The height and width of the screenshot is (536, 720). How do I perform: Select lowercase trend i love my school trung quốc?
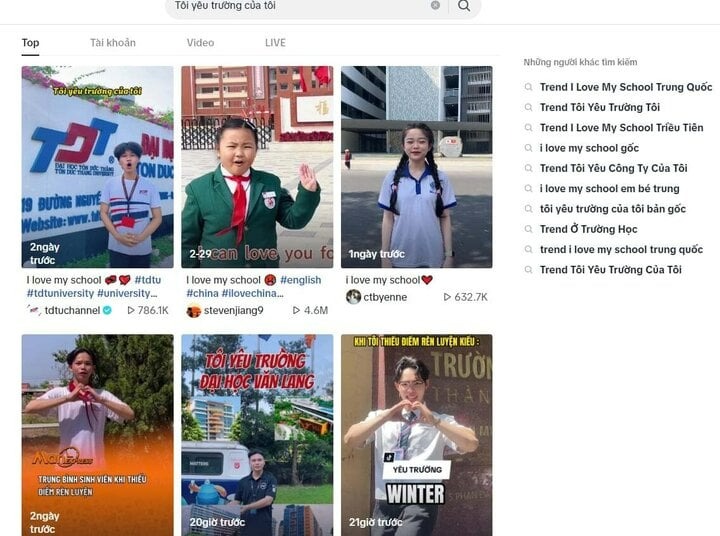click(621, 249)
